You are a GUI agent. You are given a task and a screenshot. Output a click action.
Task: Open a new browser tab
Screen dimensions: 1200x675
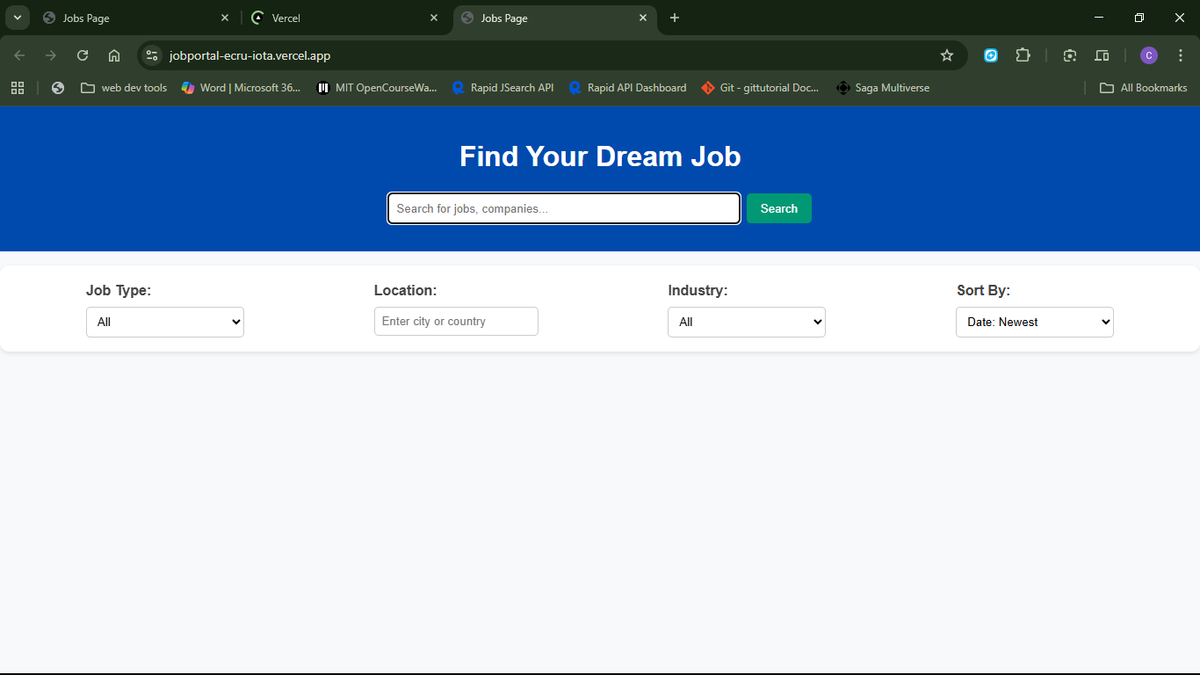point(674,18)
